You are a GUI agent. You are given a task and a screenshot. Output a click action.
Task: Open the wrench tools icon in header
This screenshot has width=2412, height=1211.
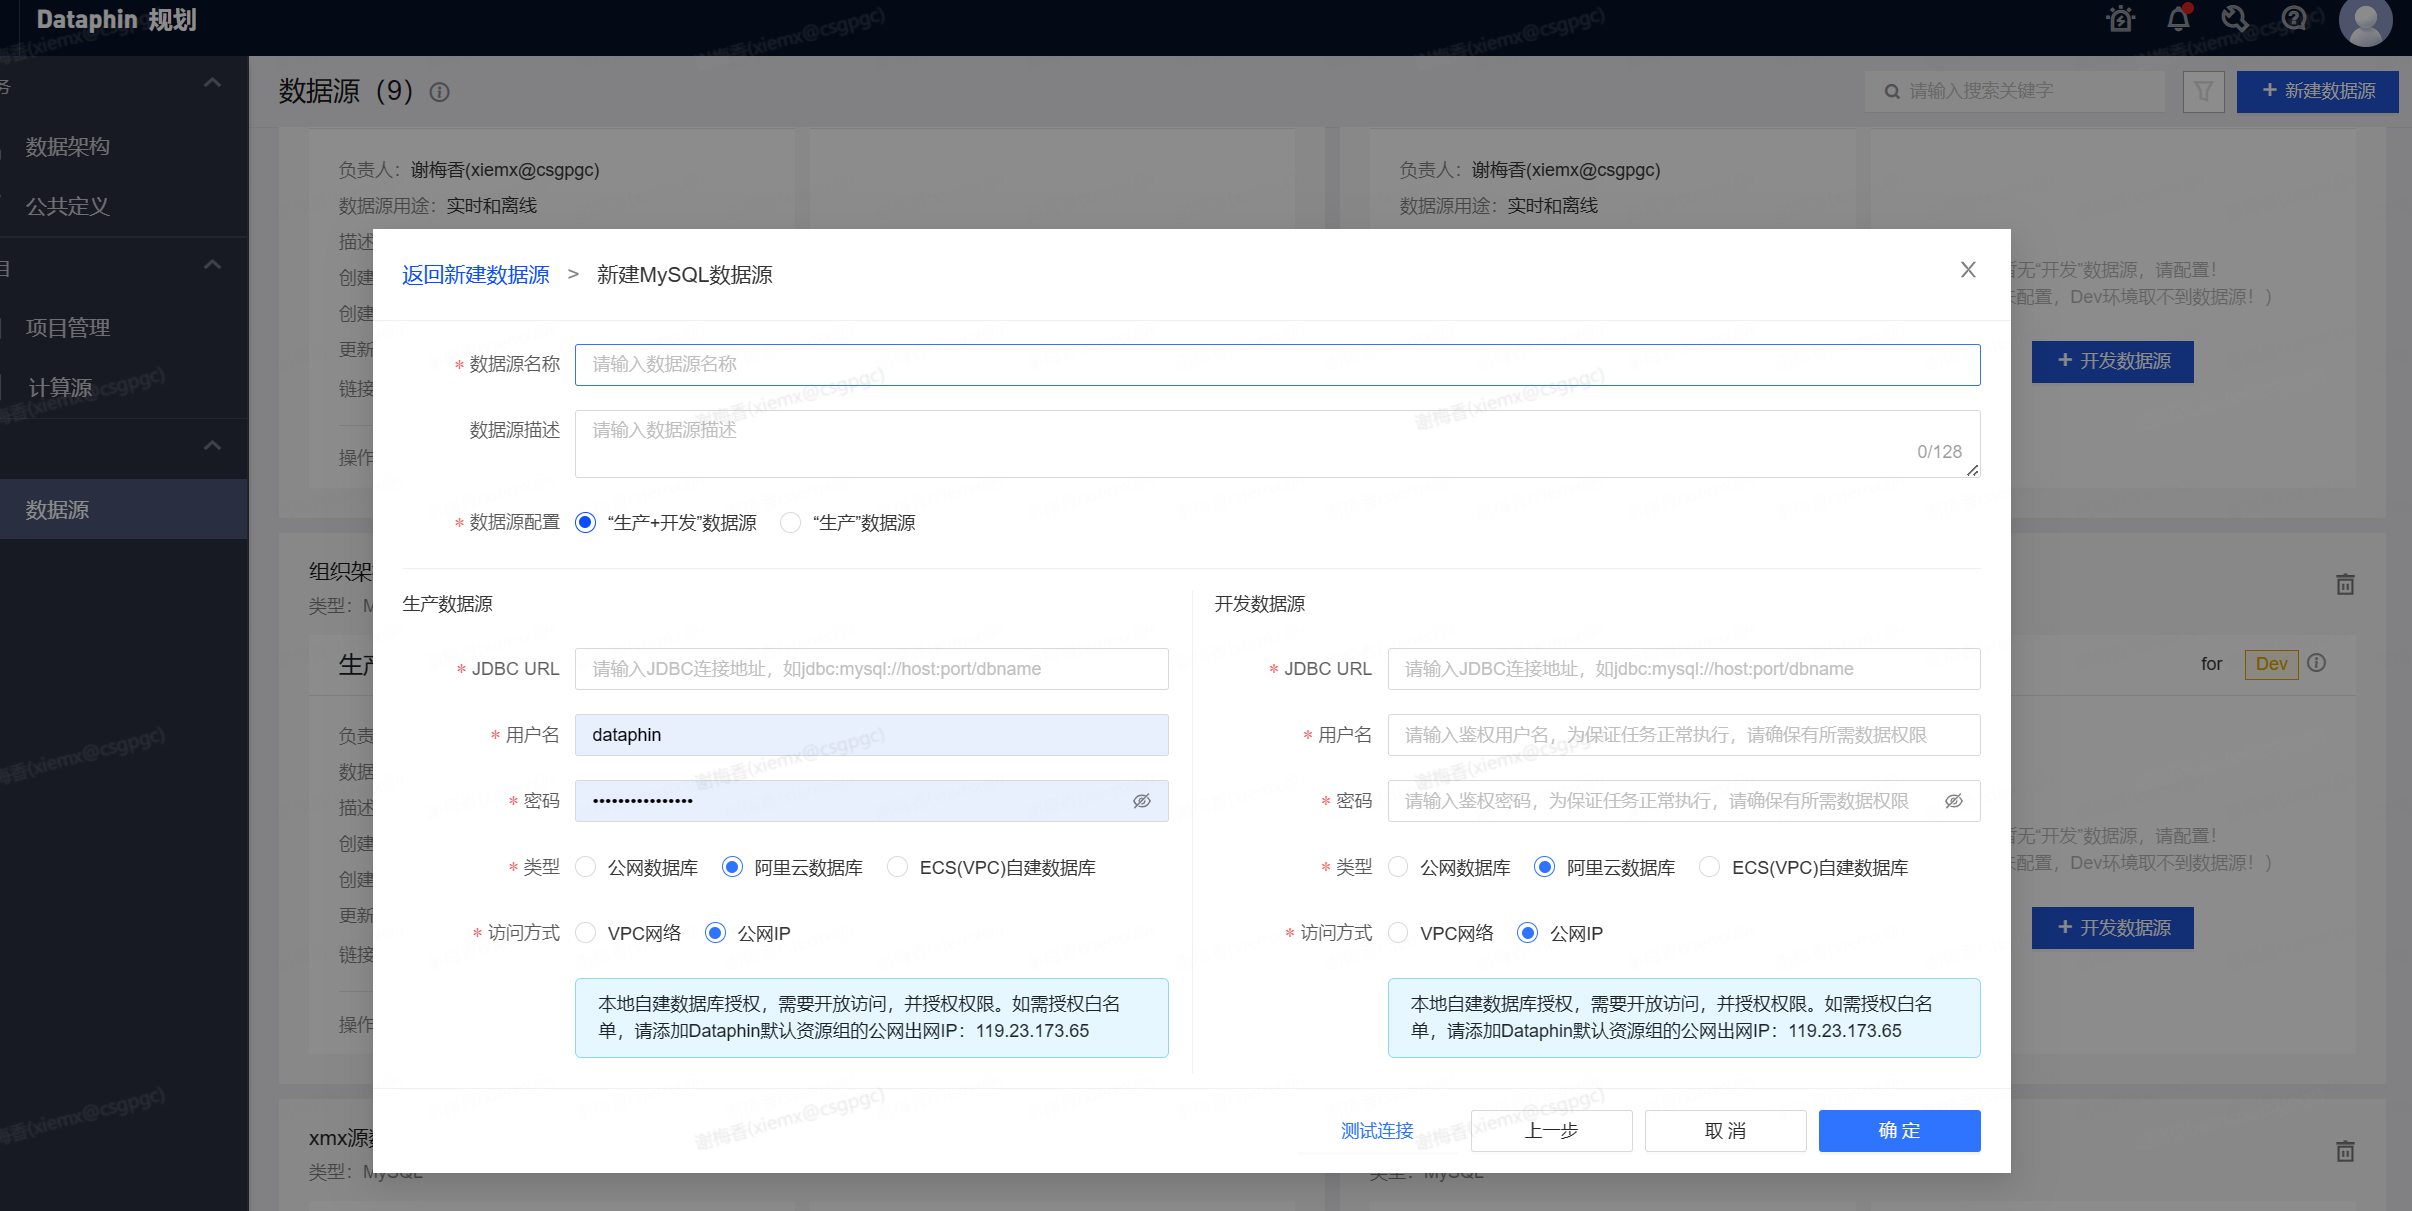click(x=2235, y=19)
